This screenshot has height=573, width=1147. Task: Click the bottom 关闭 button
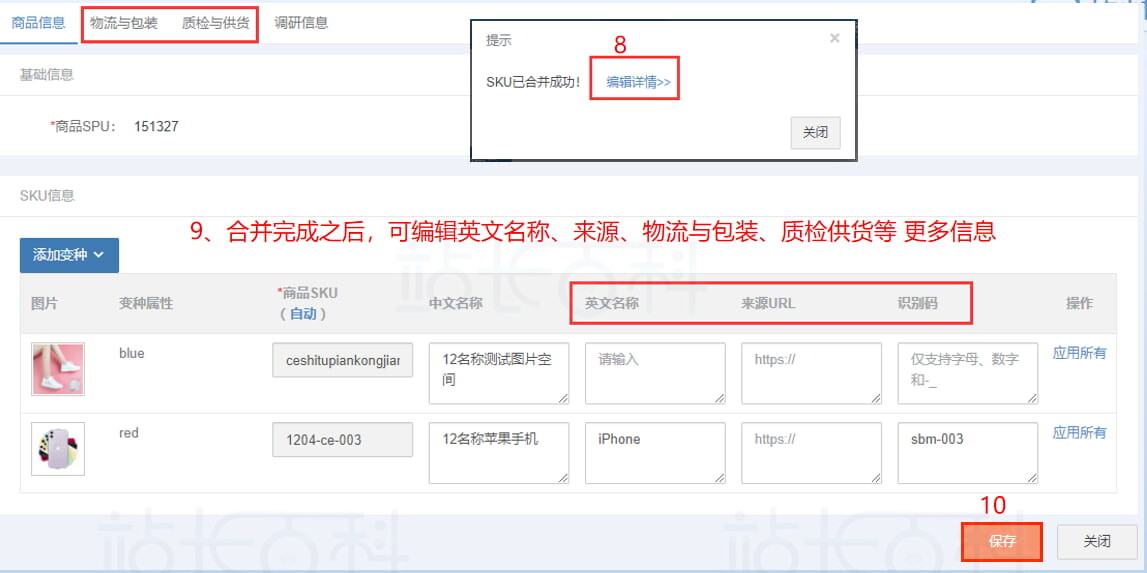coord(1097,542)
